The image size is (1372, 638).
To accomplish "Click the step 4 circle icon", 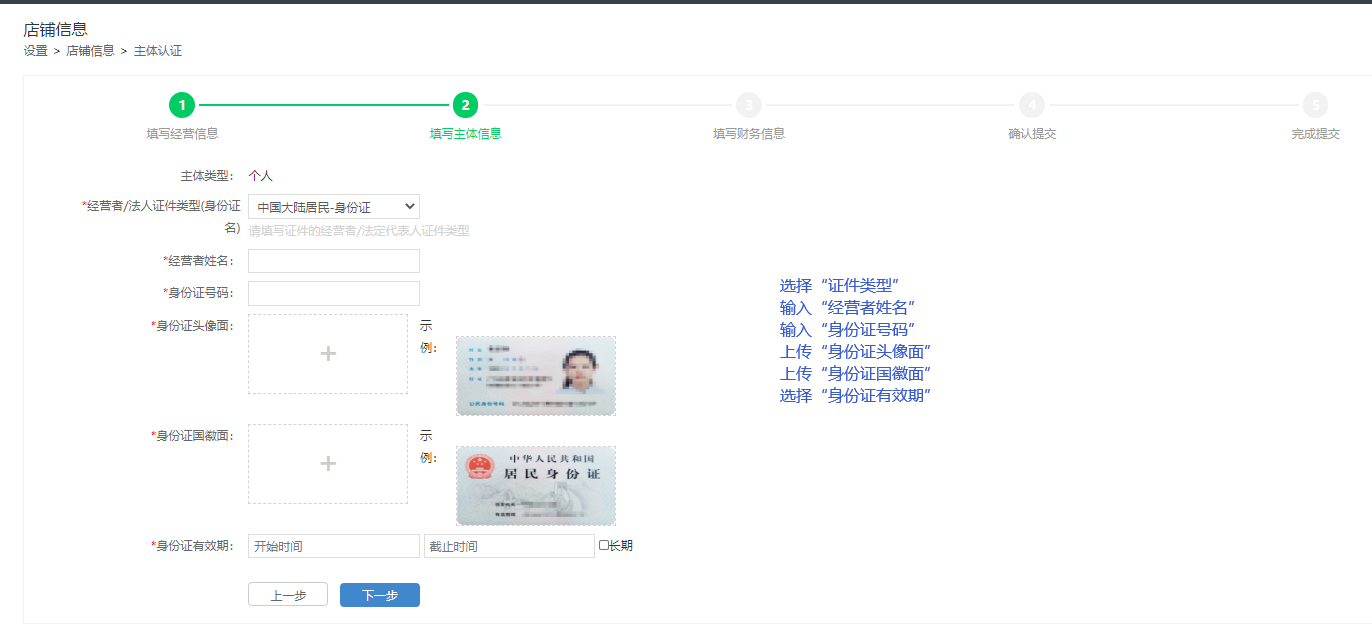I will [x=1032, y=105].
